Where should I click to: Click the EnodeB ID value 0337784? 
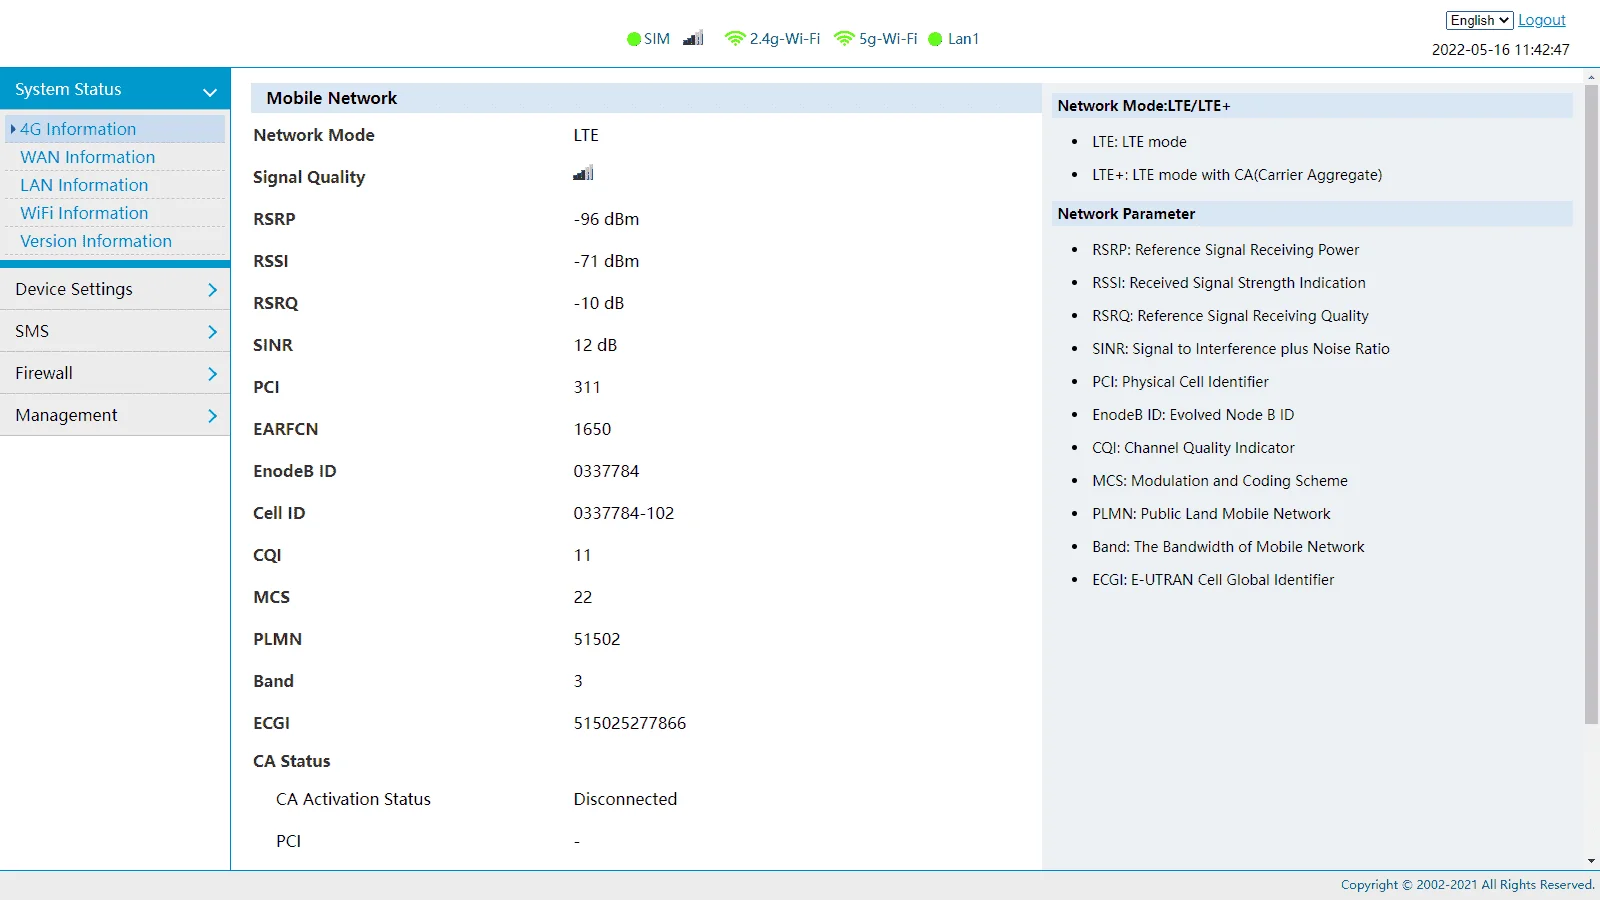[606, 471]
